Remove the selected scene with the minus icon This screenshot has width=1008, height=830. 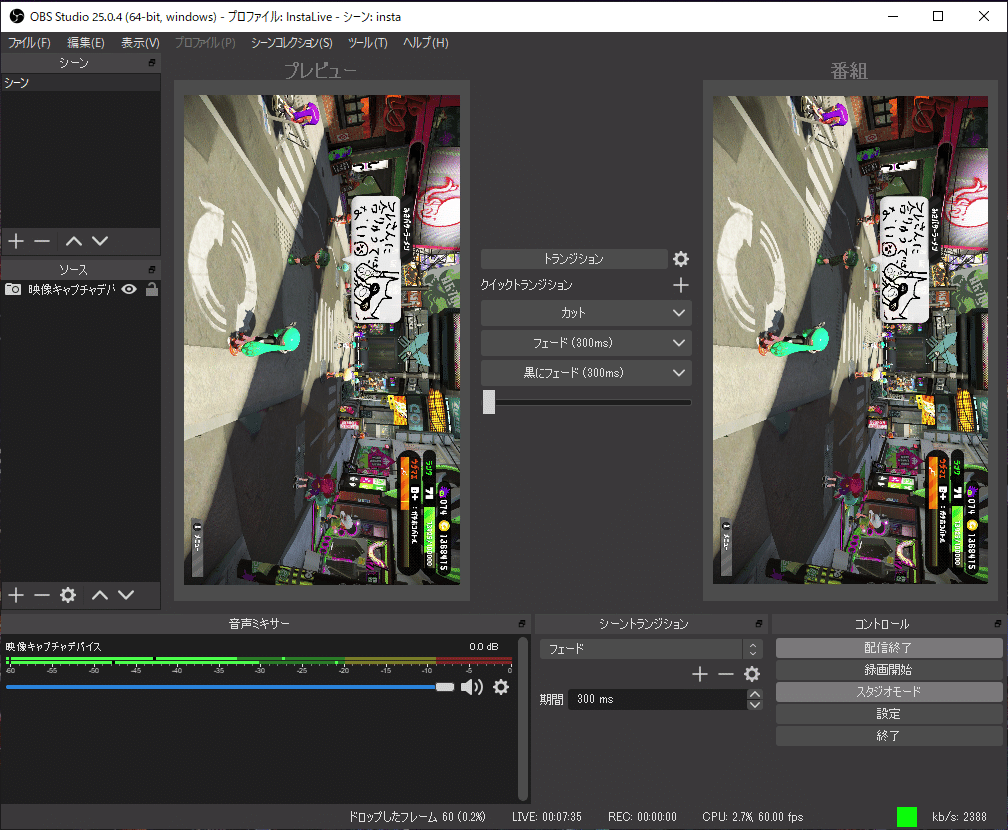coord(41,240)
